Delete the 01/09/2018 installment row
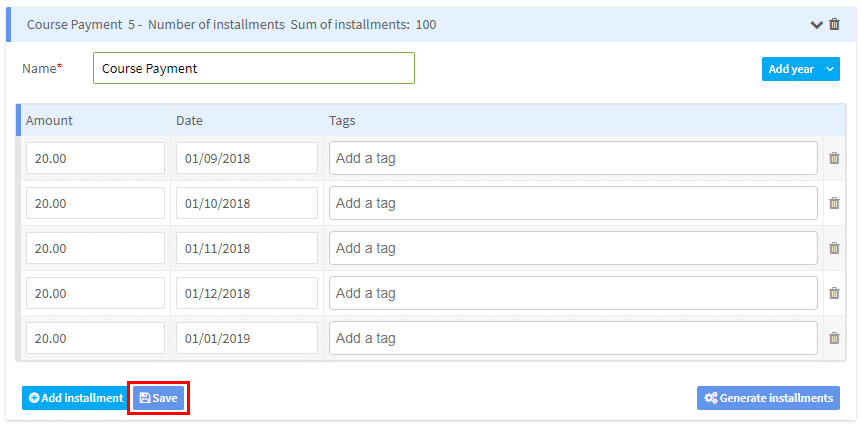 tap(834, 158)
